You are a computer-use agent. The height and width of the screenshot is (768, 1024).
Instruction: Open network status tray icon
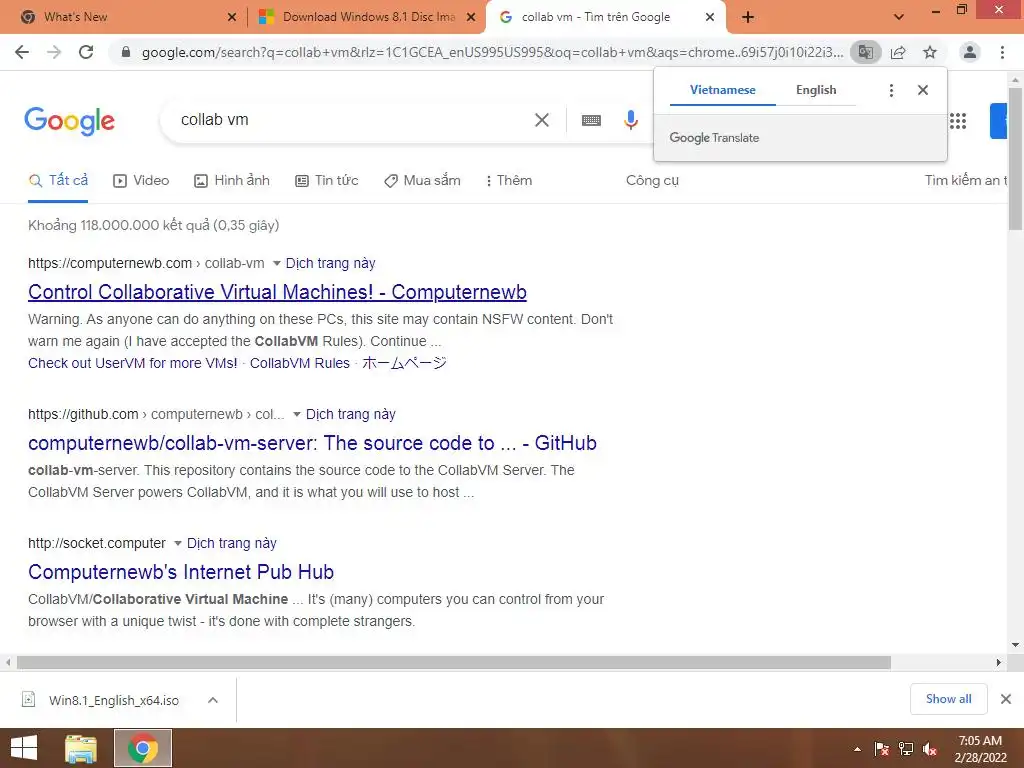point(906,749)
